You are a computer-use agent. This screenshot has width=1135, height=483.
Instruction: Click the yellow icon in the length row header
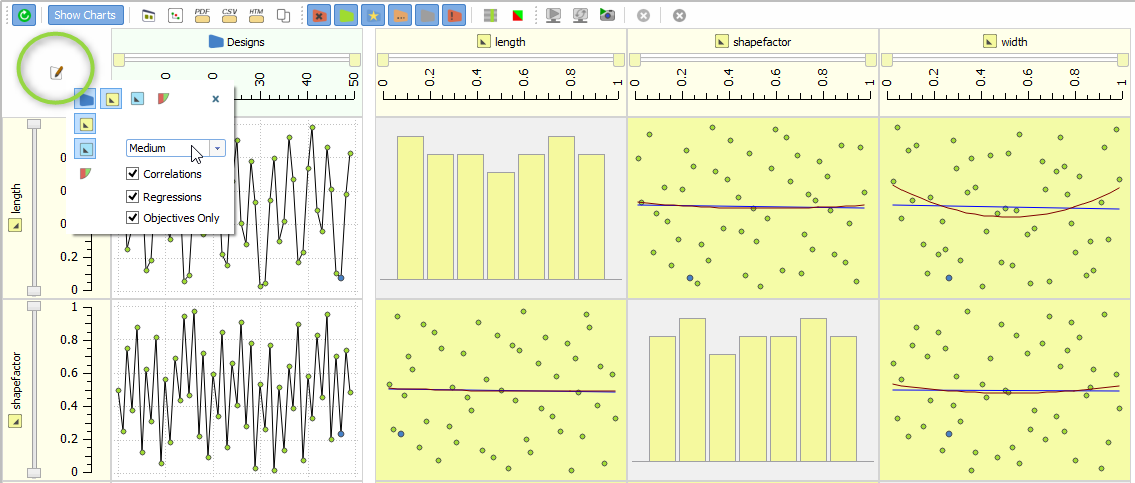point(15,225)
